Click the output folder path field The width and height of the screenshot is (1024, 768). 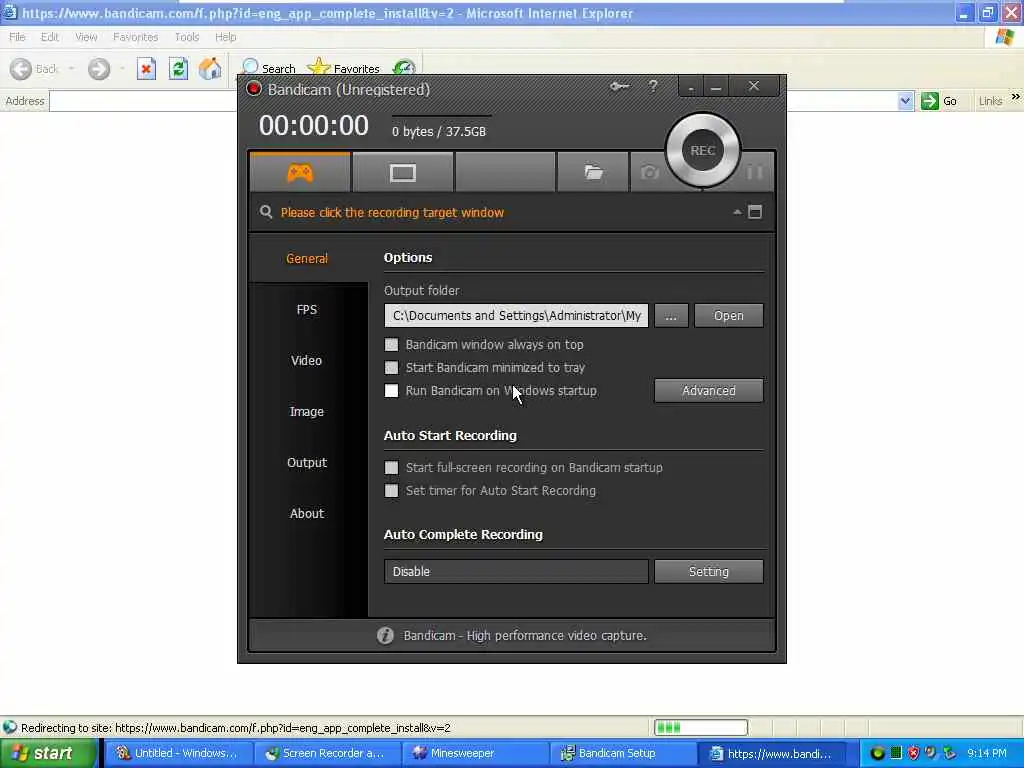pyautogui.click(x=516, y=315)
